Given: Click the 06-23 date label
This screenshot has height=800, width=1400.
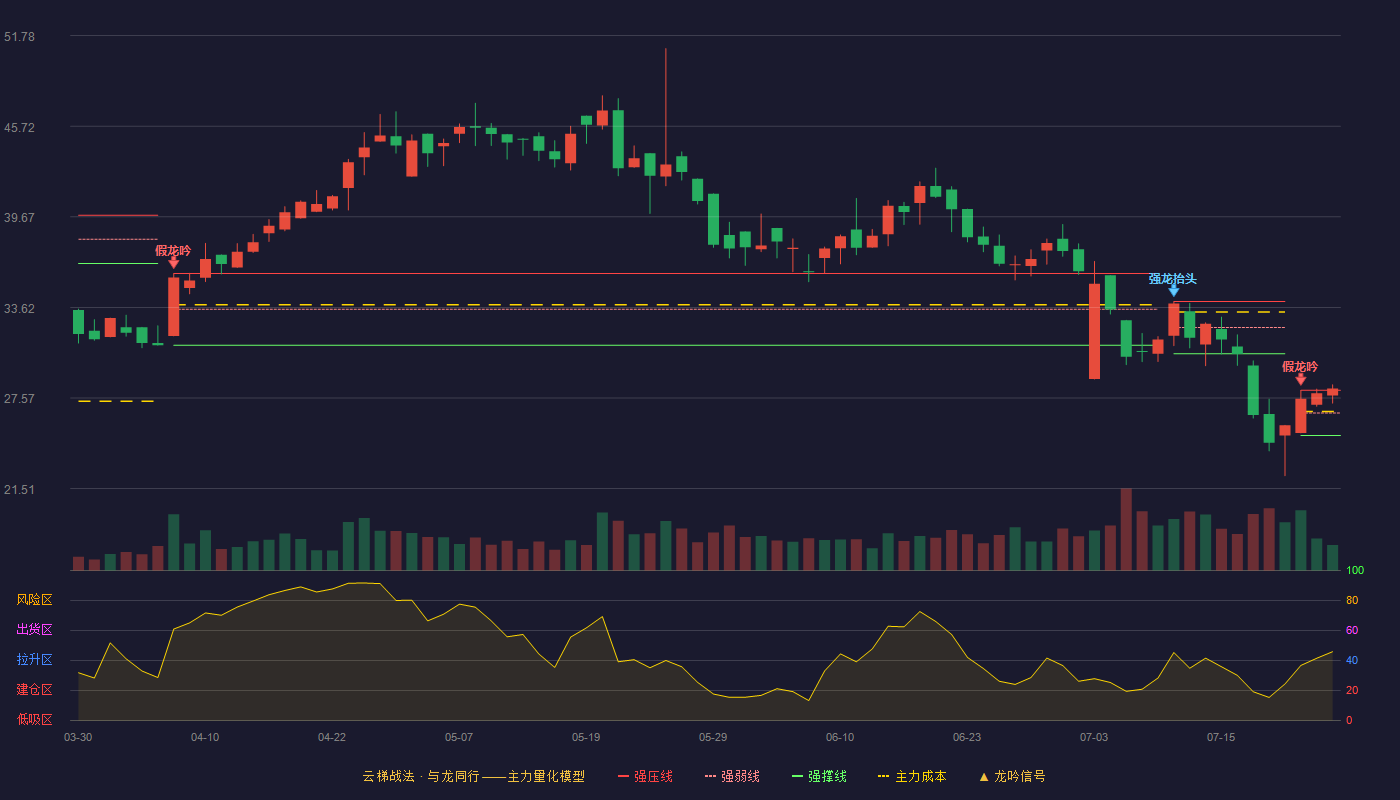Looking at the screenshot, I should (967, 737).
